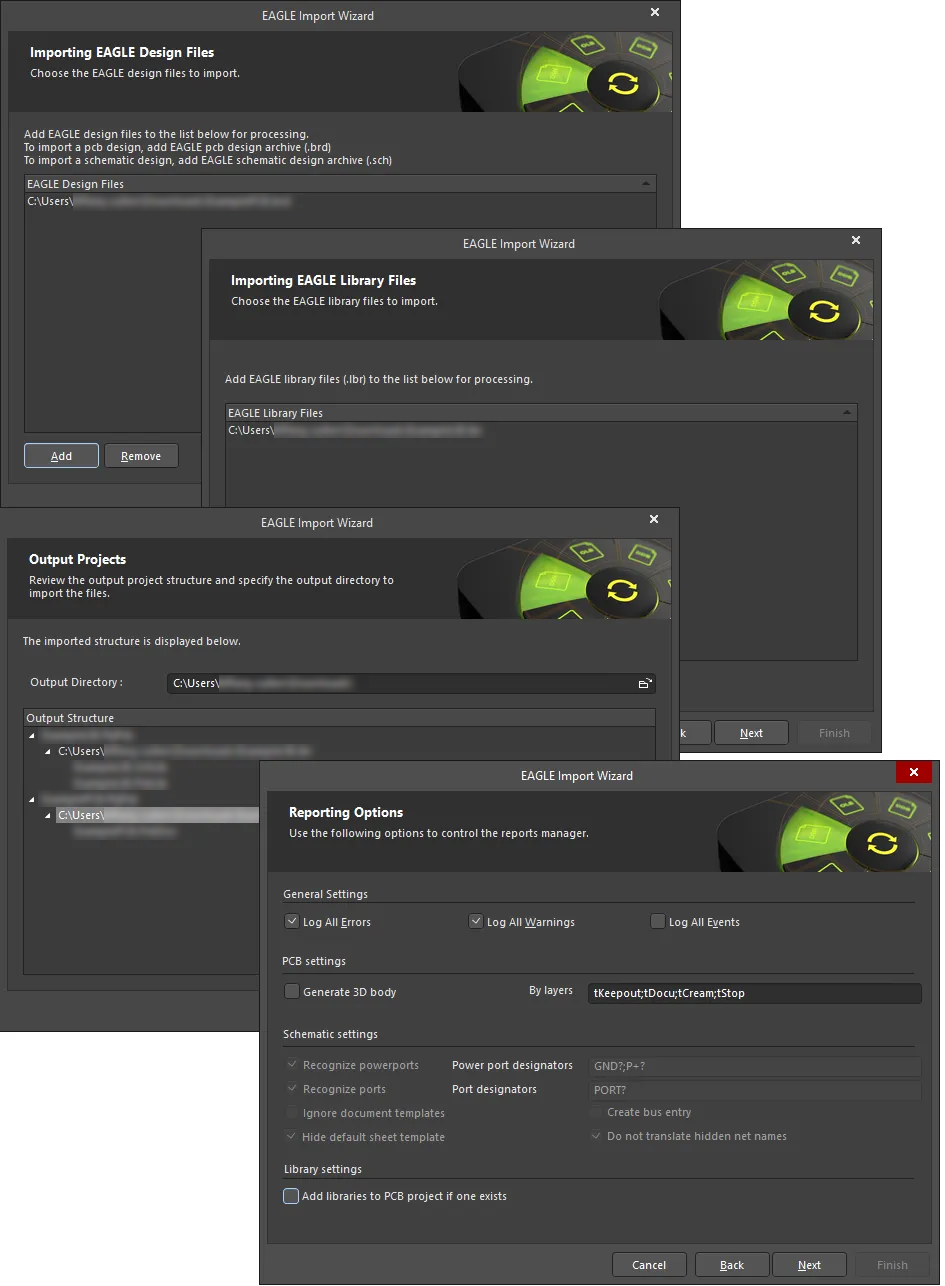Enable Log All Events checkbox
Screen dimensions: 945x1286
coord(657,922)
